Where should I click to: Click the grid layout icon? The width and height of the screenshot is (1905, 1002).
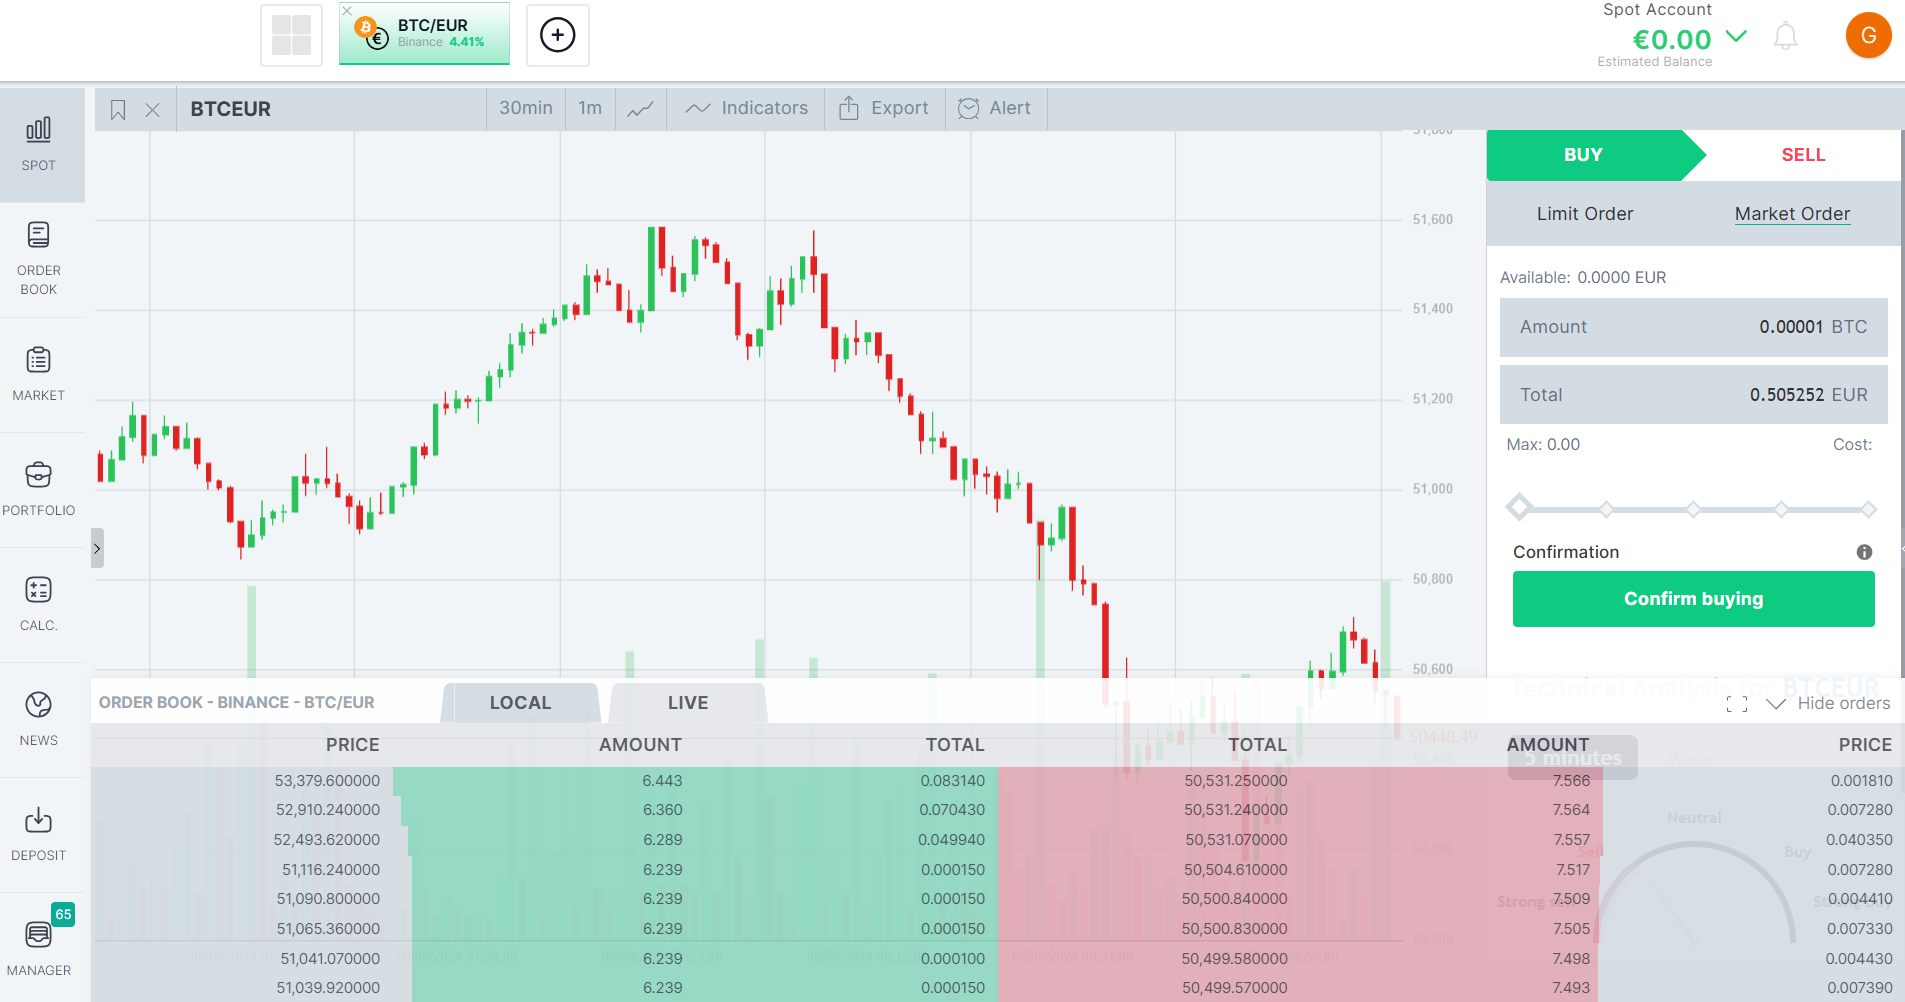click(x=291, y=35)
